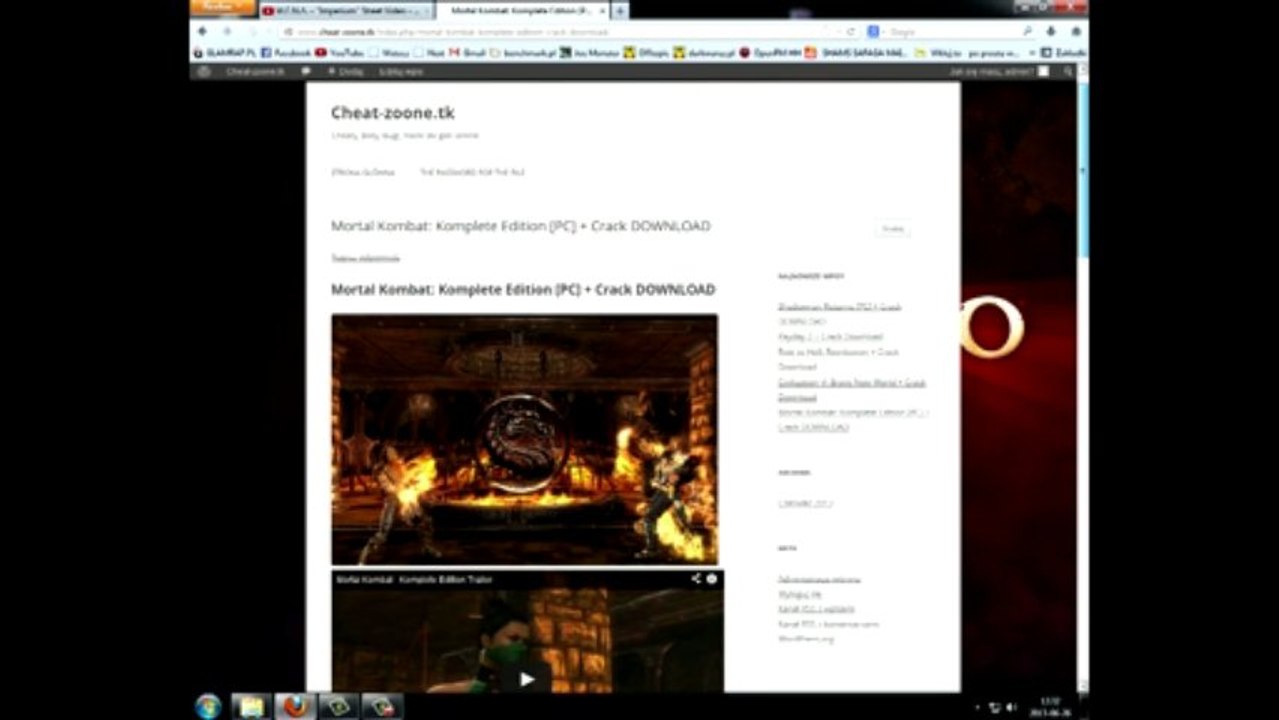This screenshot has width=1279, height=720.
Task: Open Cheat-zoone.tk admin bar menu
Action: point(255,72)
